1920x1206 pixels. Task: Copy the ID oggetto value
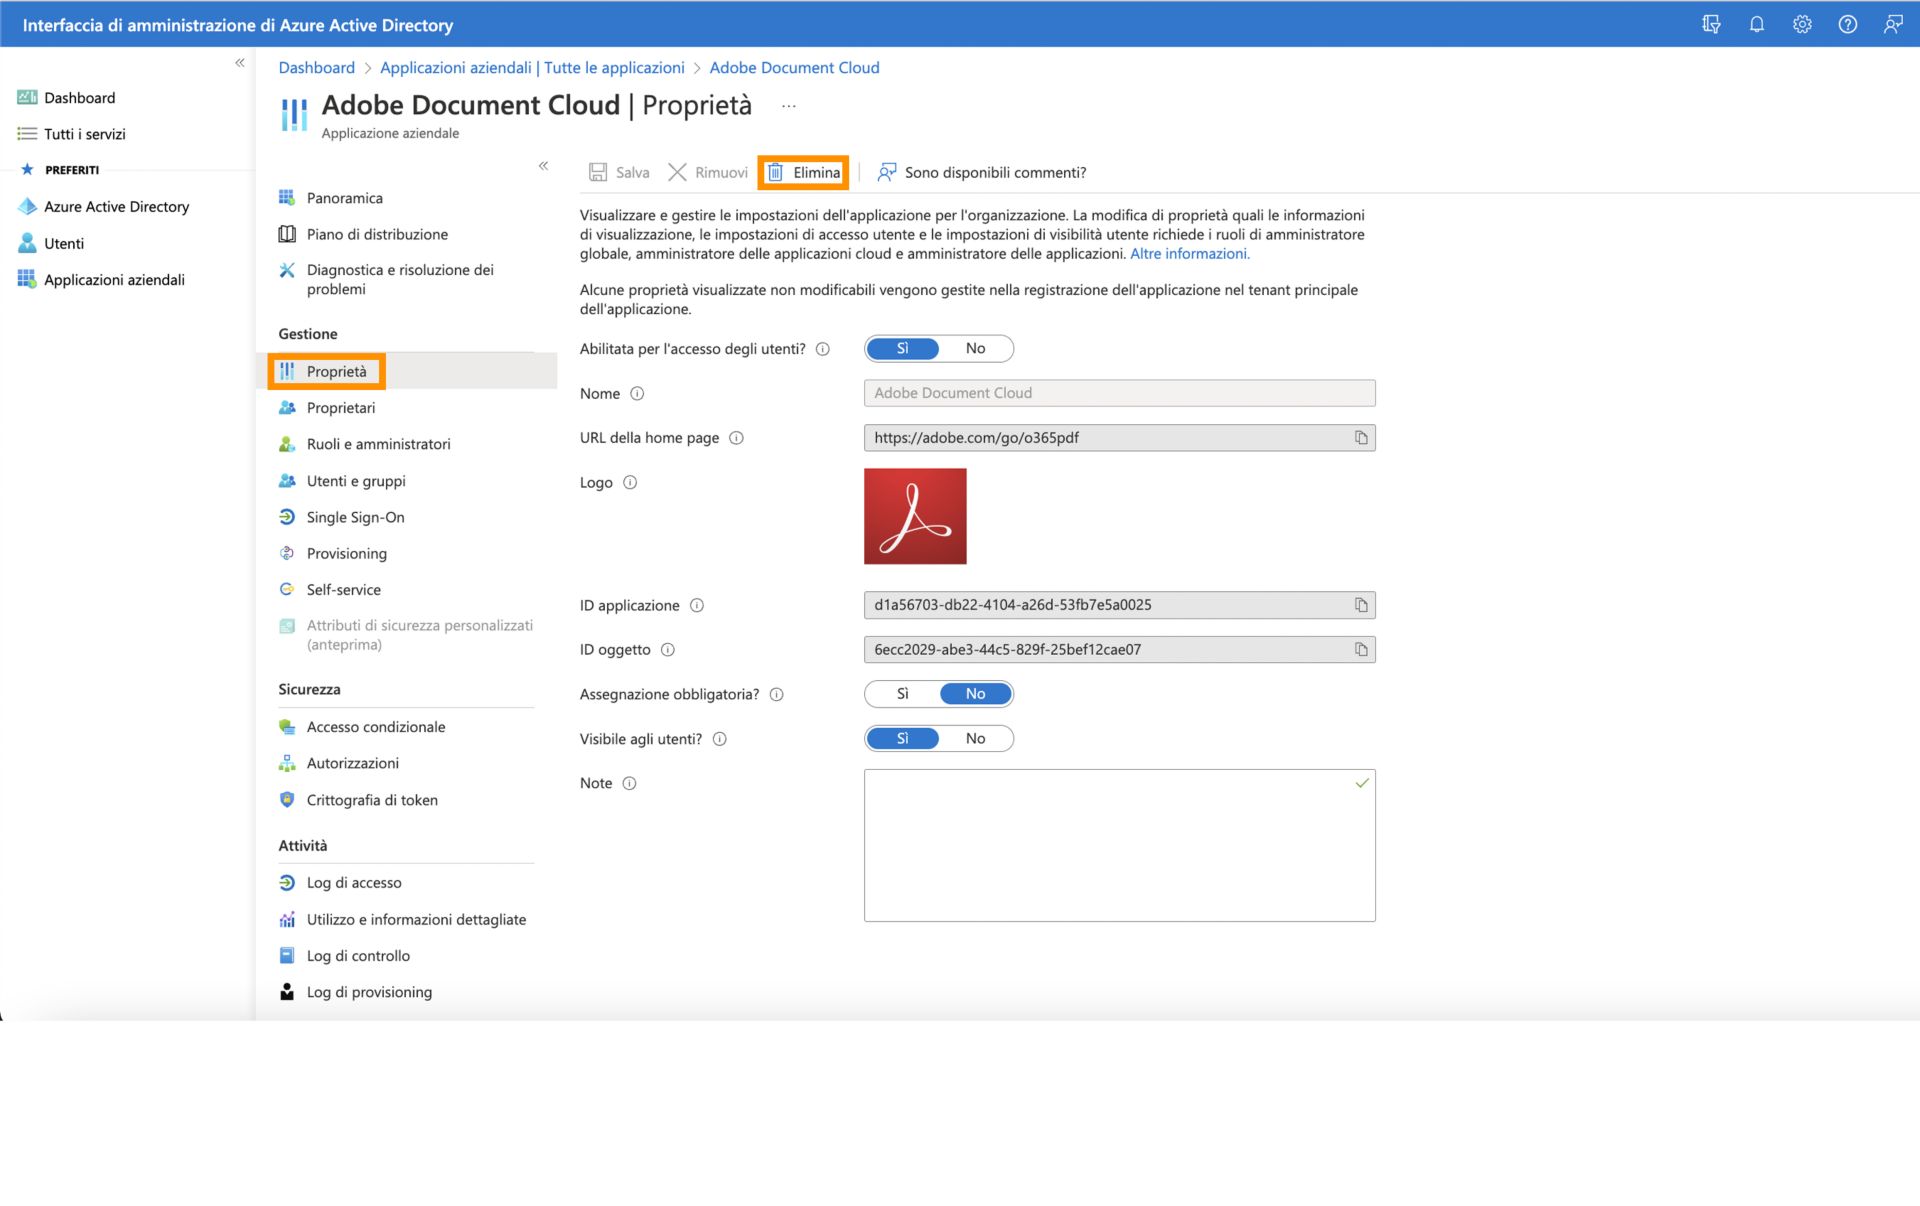(x=1361, y=650)
